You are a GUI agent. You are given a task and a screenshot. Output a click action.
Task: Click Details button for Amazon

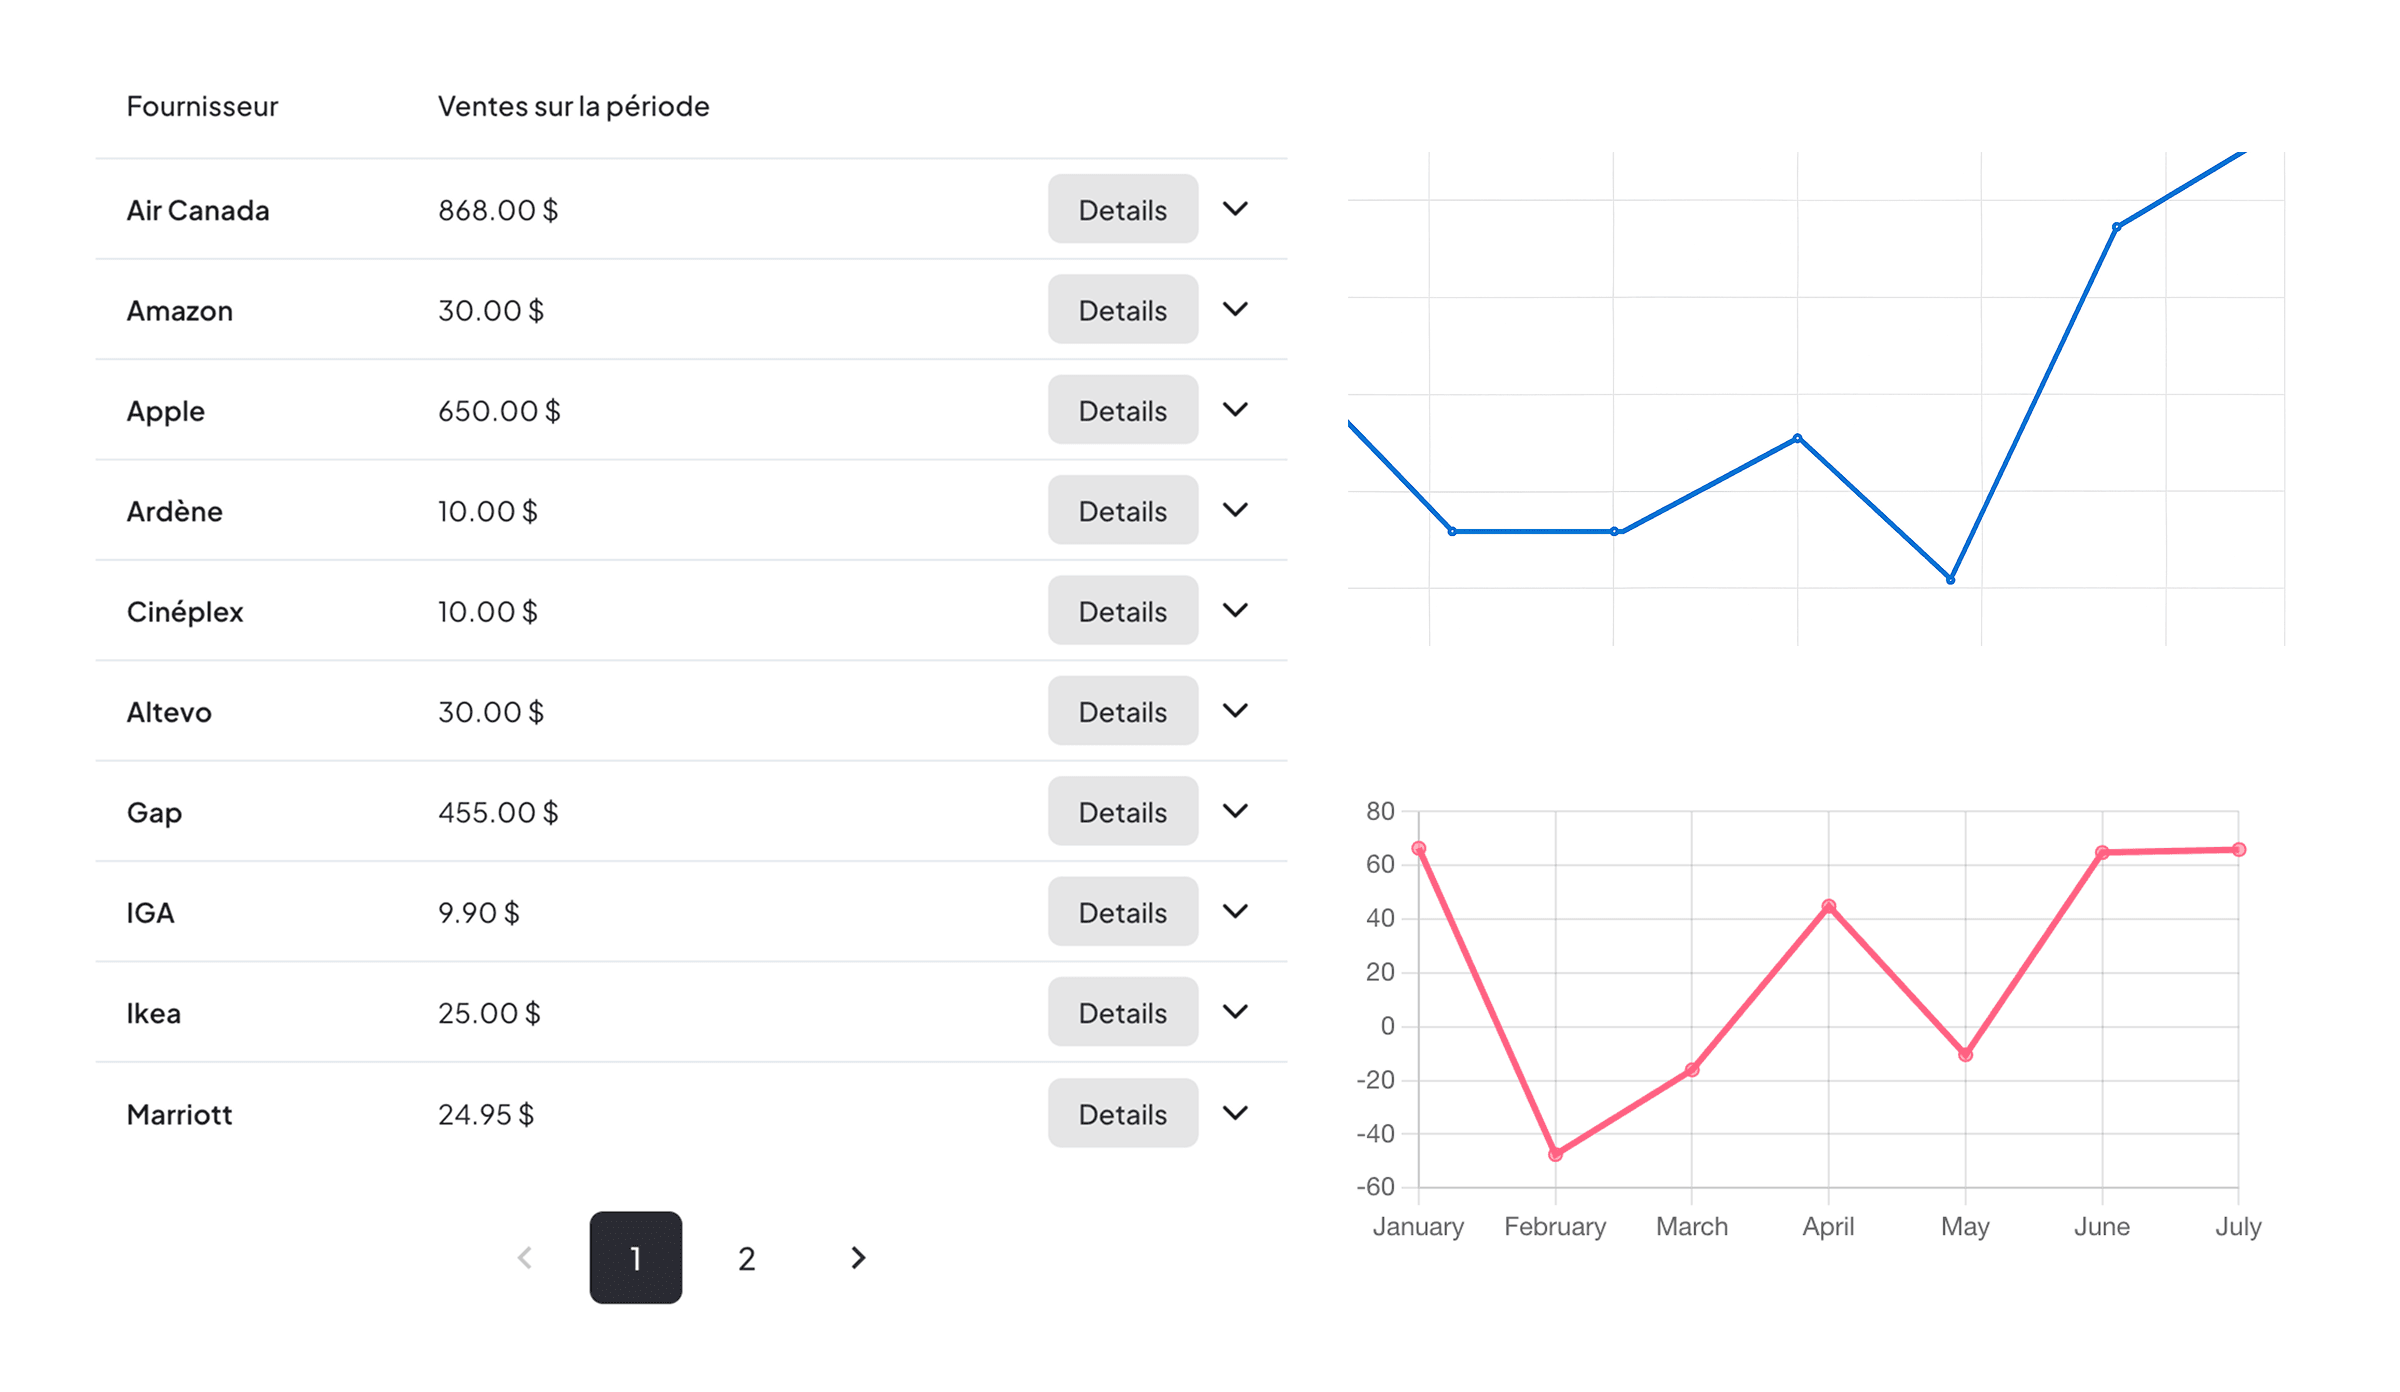tap(1122, 309)
